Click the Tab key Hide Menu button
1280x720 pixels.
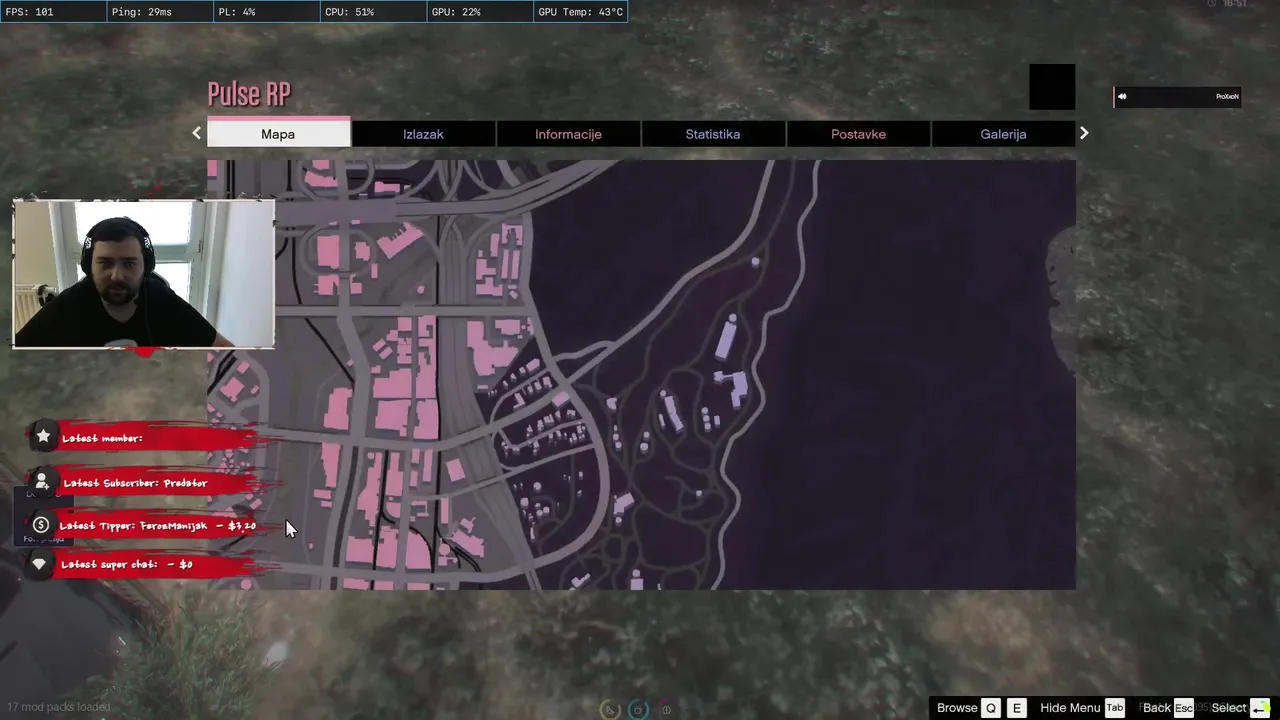(1115, 708)
